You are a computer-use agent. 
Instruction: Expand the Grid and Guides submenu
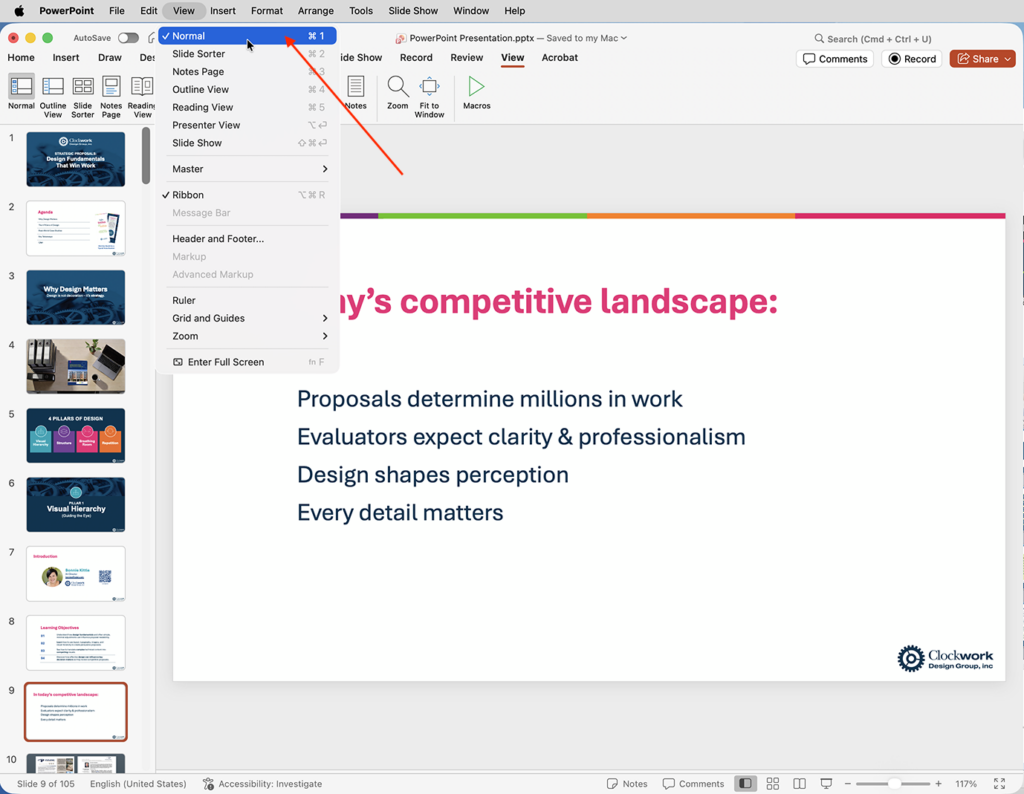pos(248,318)
